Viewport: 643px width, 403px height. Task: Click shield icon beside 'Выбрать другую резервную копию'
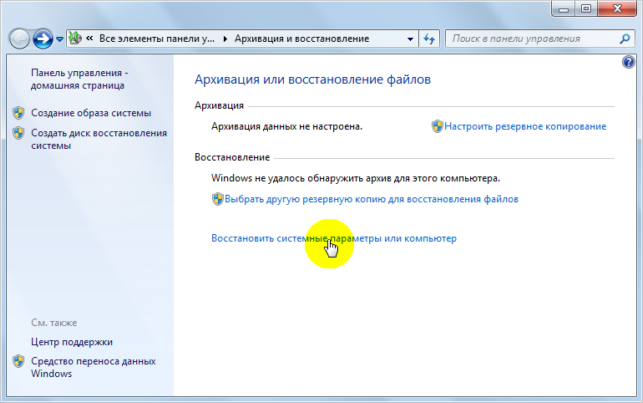pyautogui.click(x=217, y=199)
